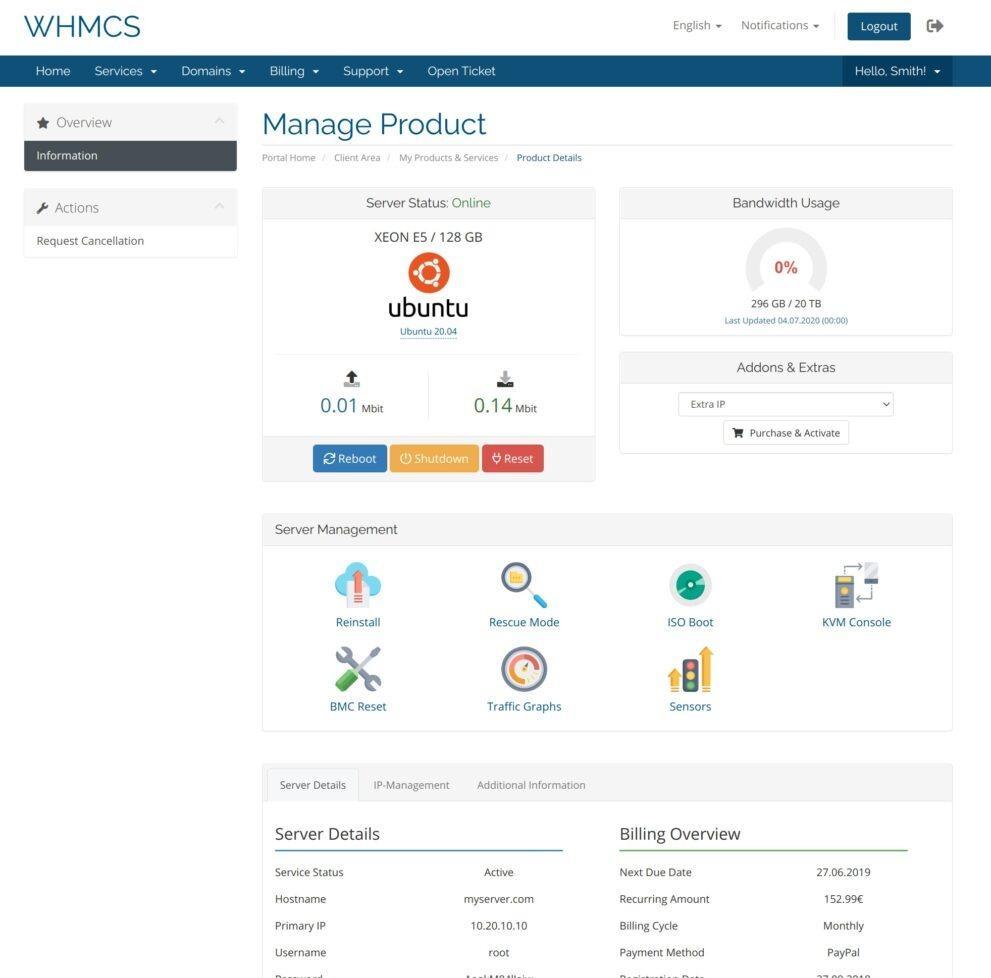The image size is (991, 978).
Task: Select Information in the sidebar
Action: tap(130, 156)
